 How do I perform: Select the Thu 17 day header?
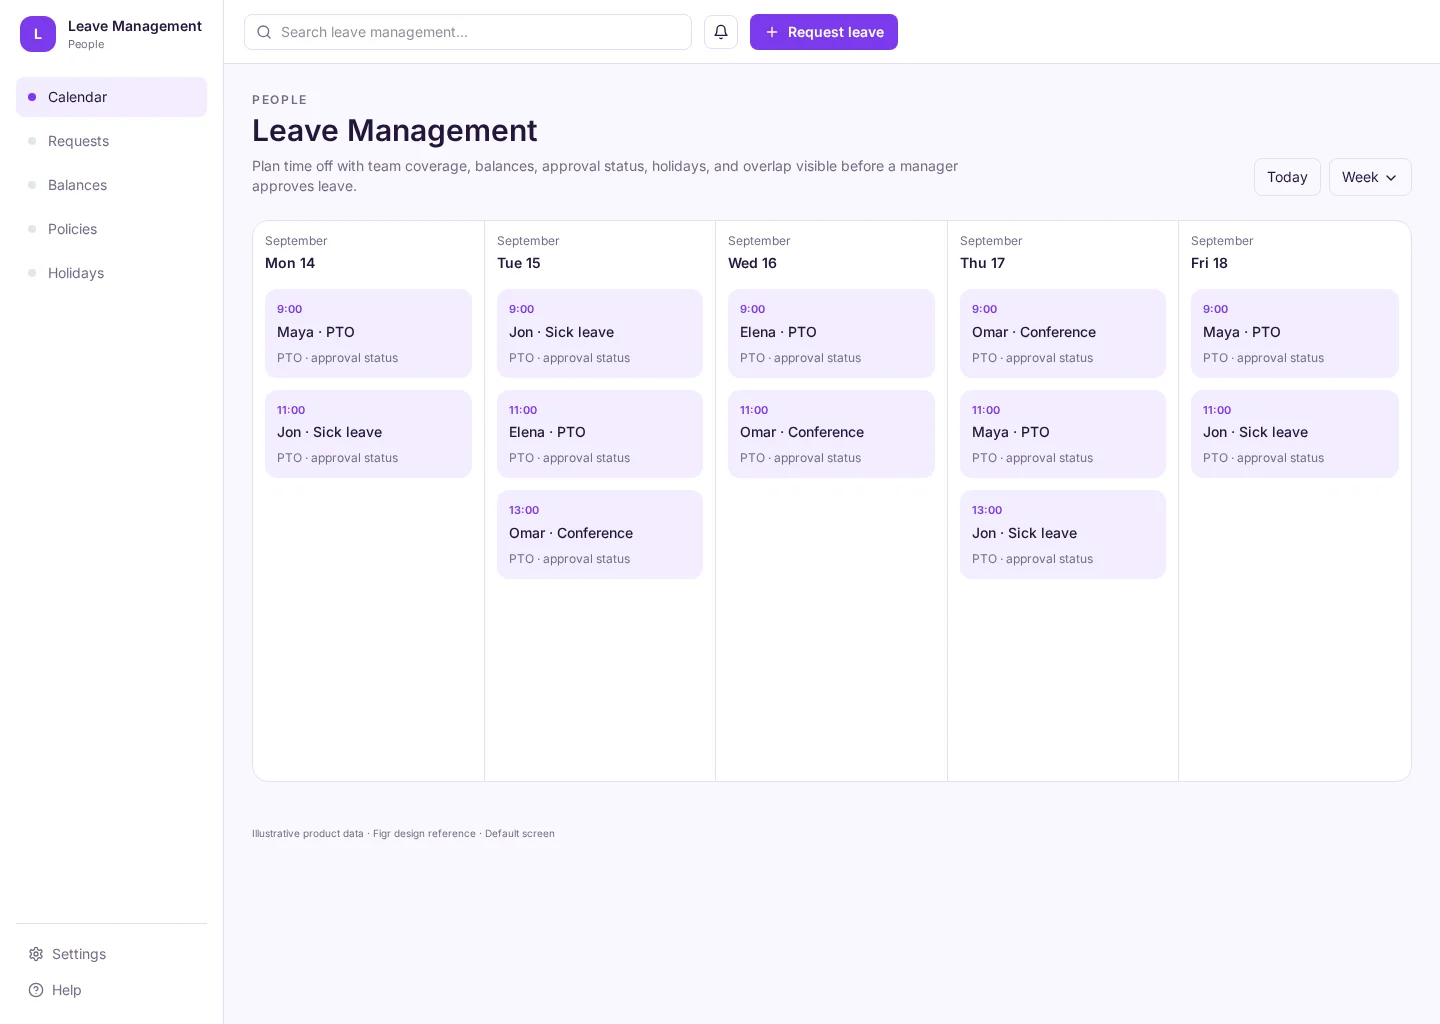click(982, 263)
